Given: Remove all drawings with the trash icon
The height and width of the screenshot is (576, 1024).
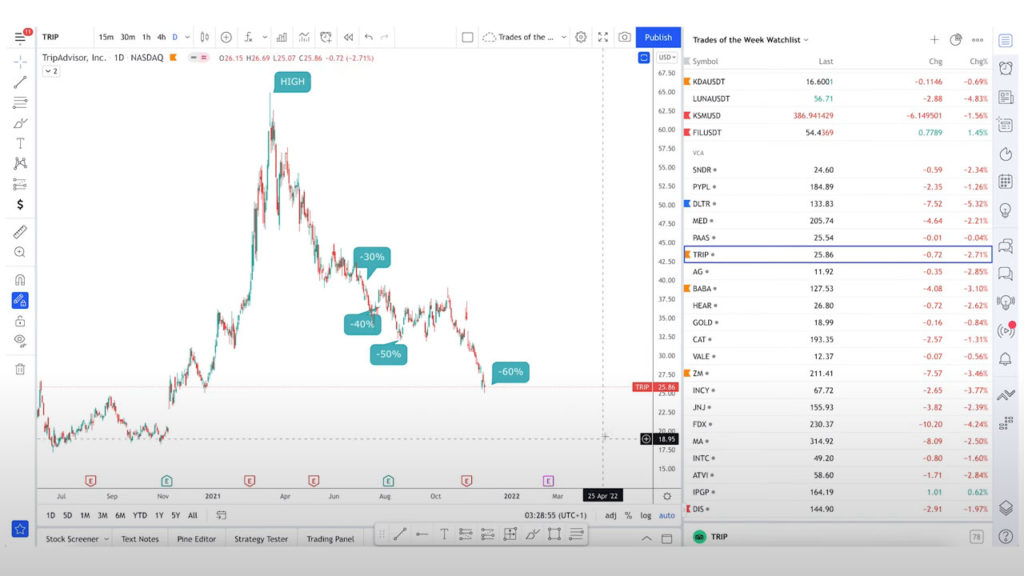Looking at the screenshot, I should click(x=20, y=369).
